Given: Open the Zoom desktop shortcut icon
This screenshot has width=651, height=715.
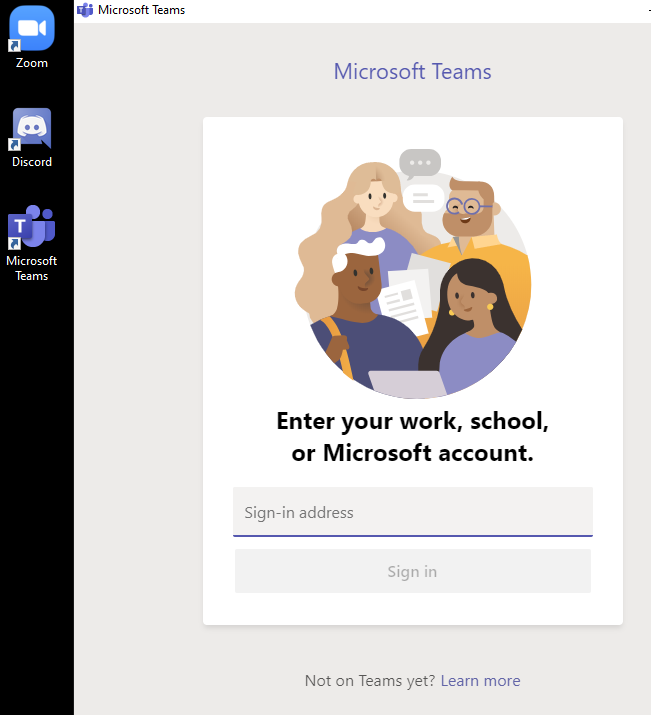Looking at the screenshot, I should point(31,28).
